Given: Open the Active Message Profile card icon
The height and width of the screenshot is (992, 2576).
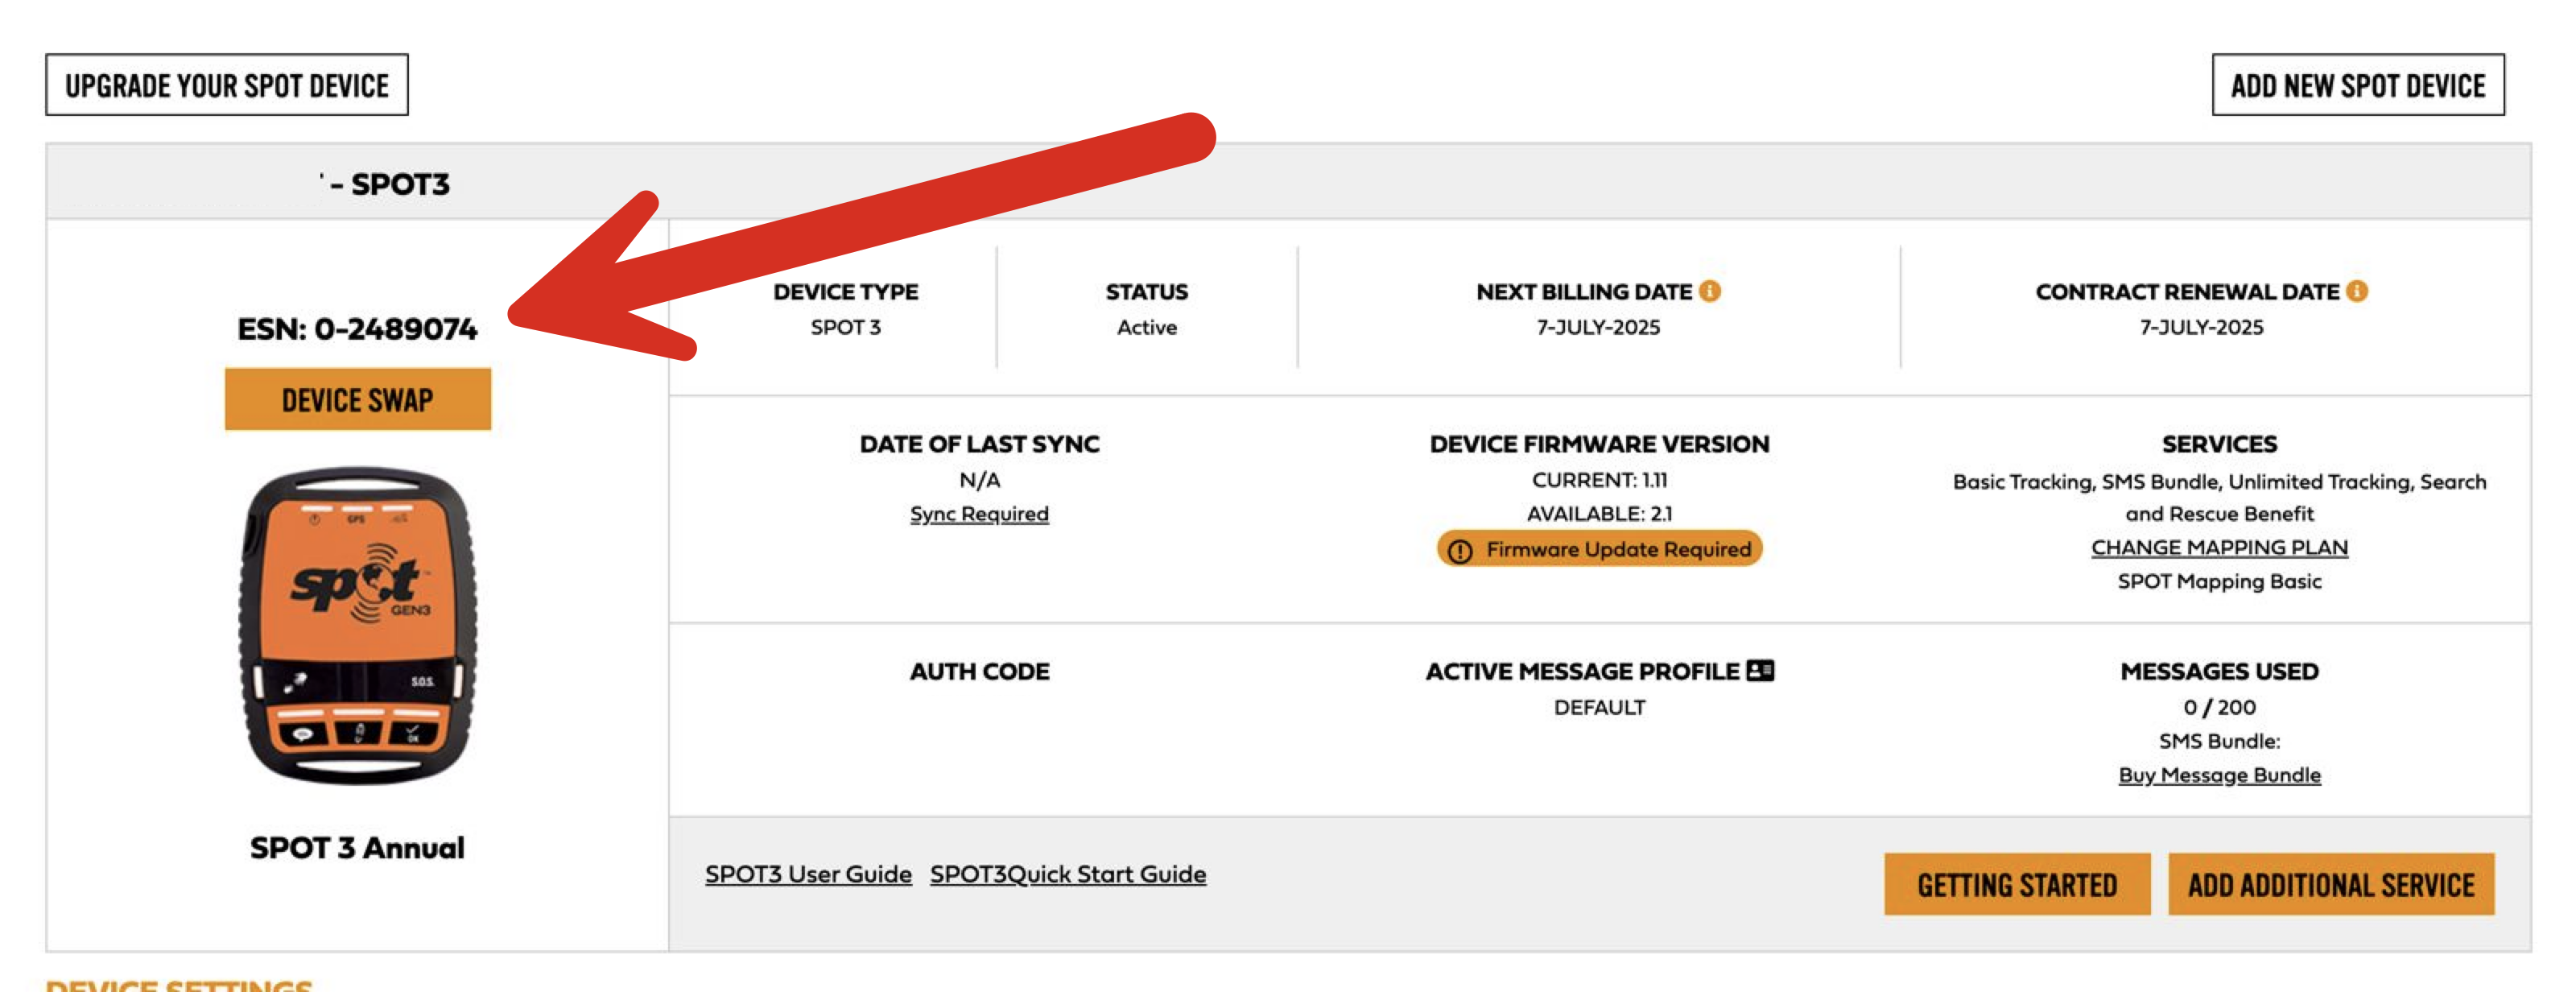Looking at the screenshot, I should (1760, 671).
